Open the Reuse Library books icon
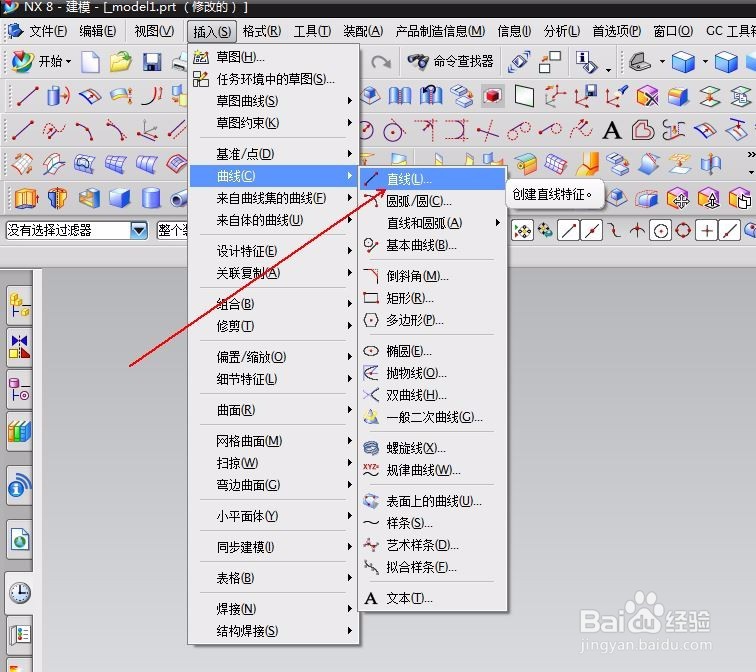 coord(20,430)
